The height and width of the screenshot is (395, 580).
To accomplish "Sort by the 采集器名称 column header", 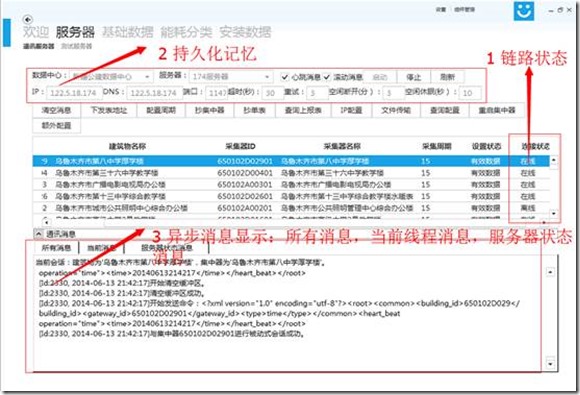I will (x=342, y=146).
